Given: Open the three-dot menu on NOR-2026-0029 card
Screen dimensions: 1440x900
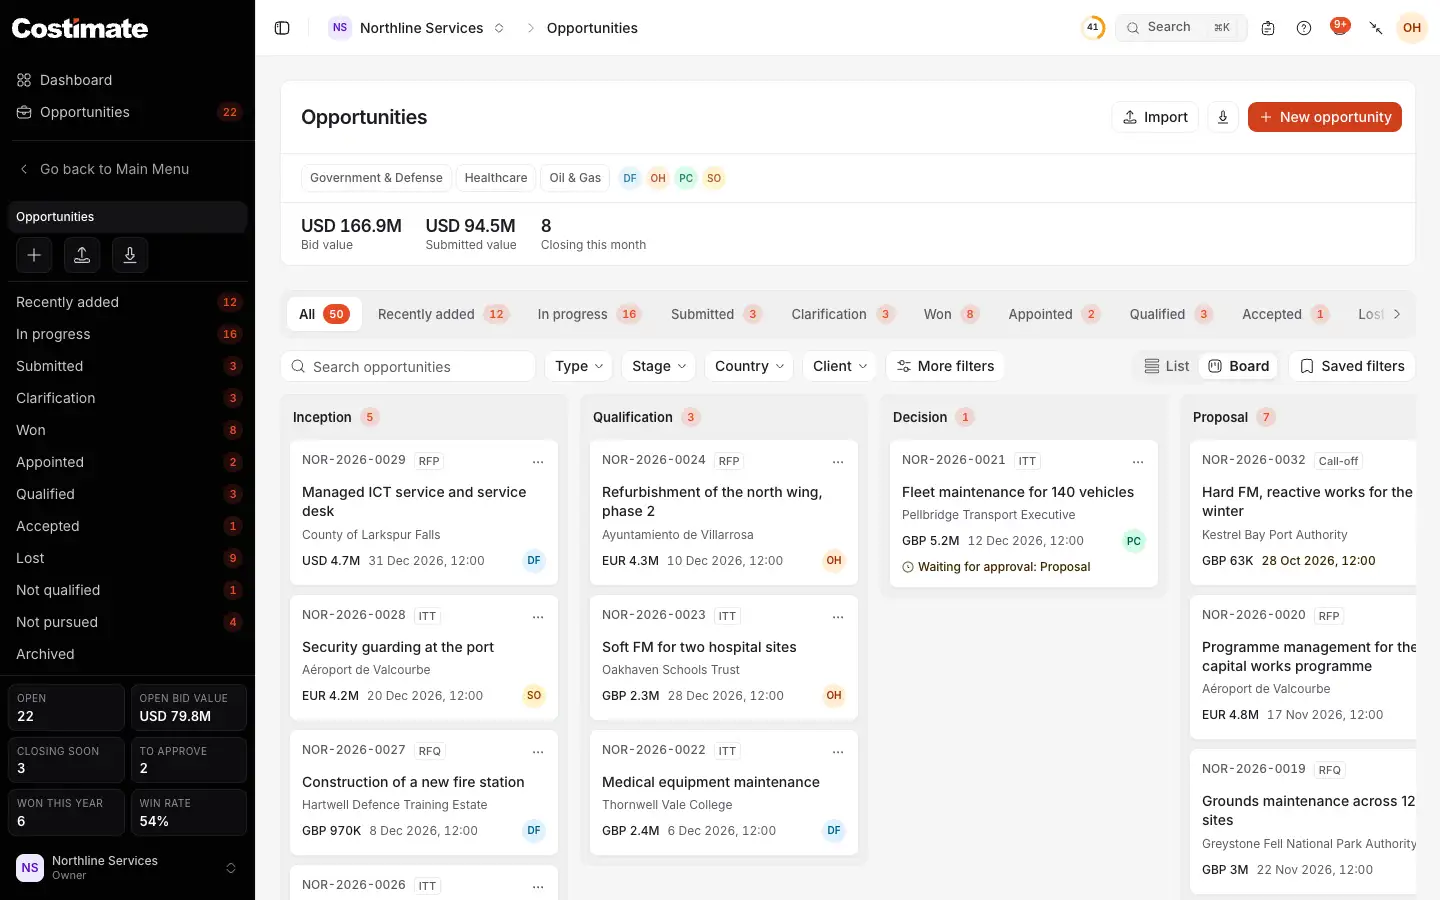Looking at the screenshot, I should tap(538, 462).
